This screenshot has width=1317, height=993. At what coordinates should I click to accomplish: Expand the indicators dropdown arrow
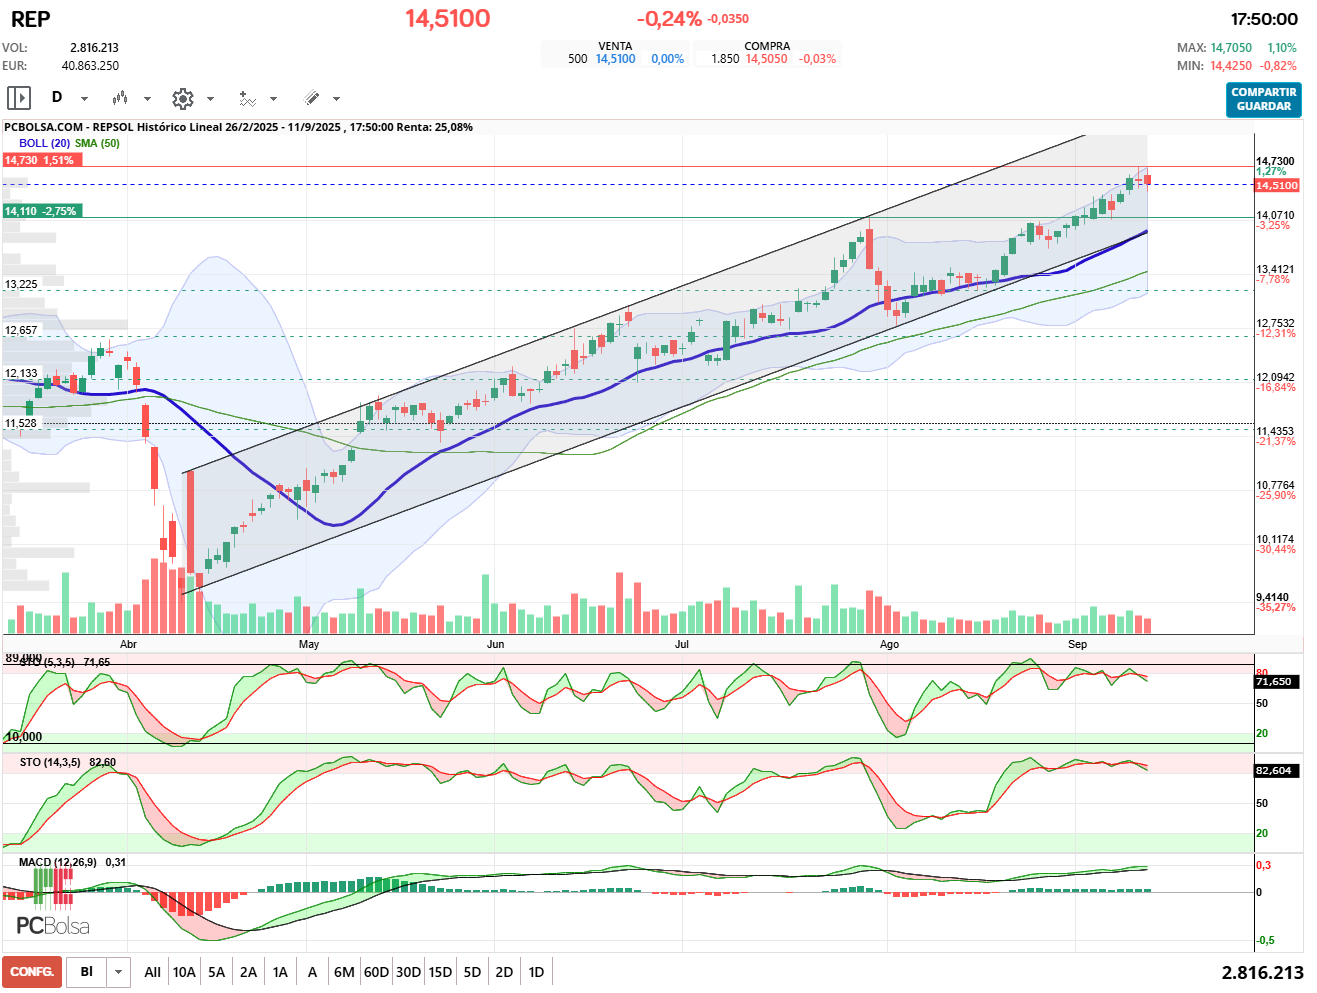(x=273, y=99)
